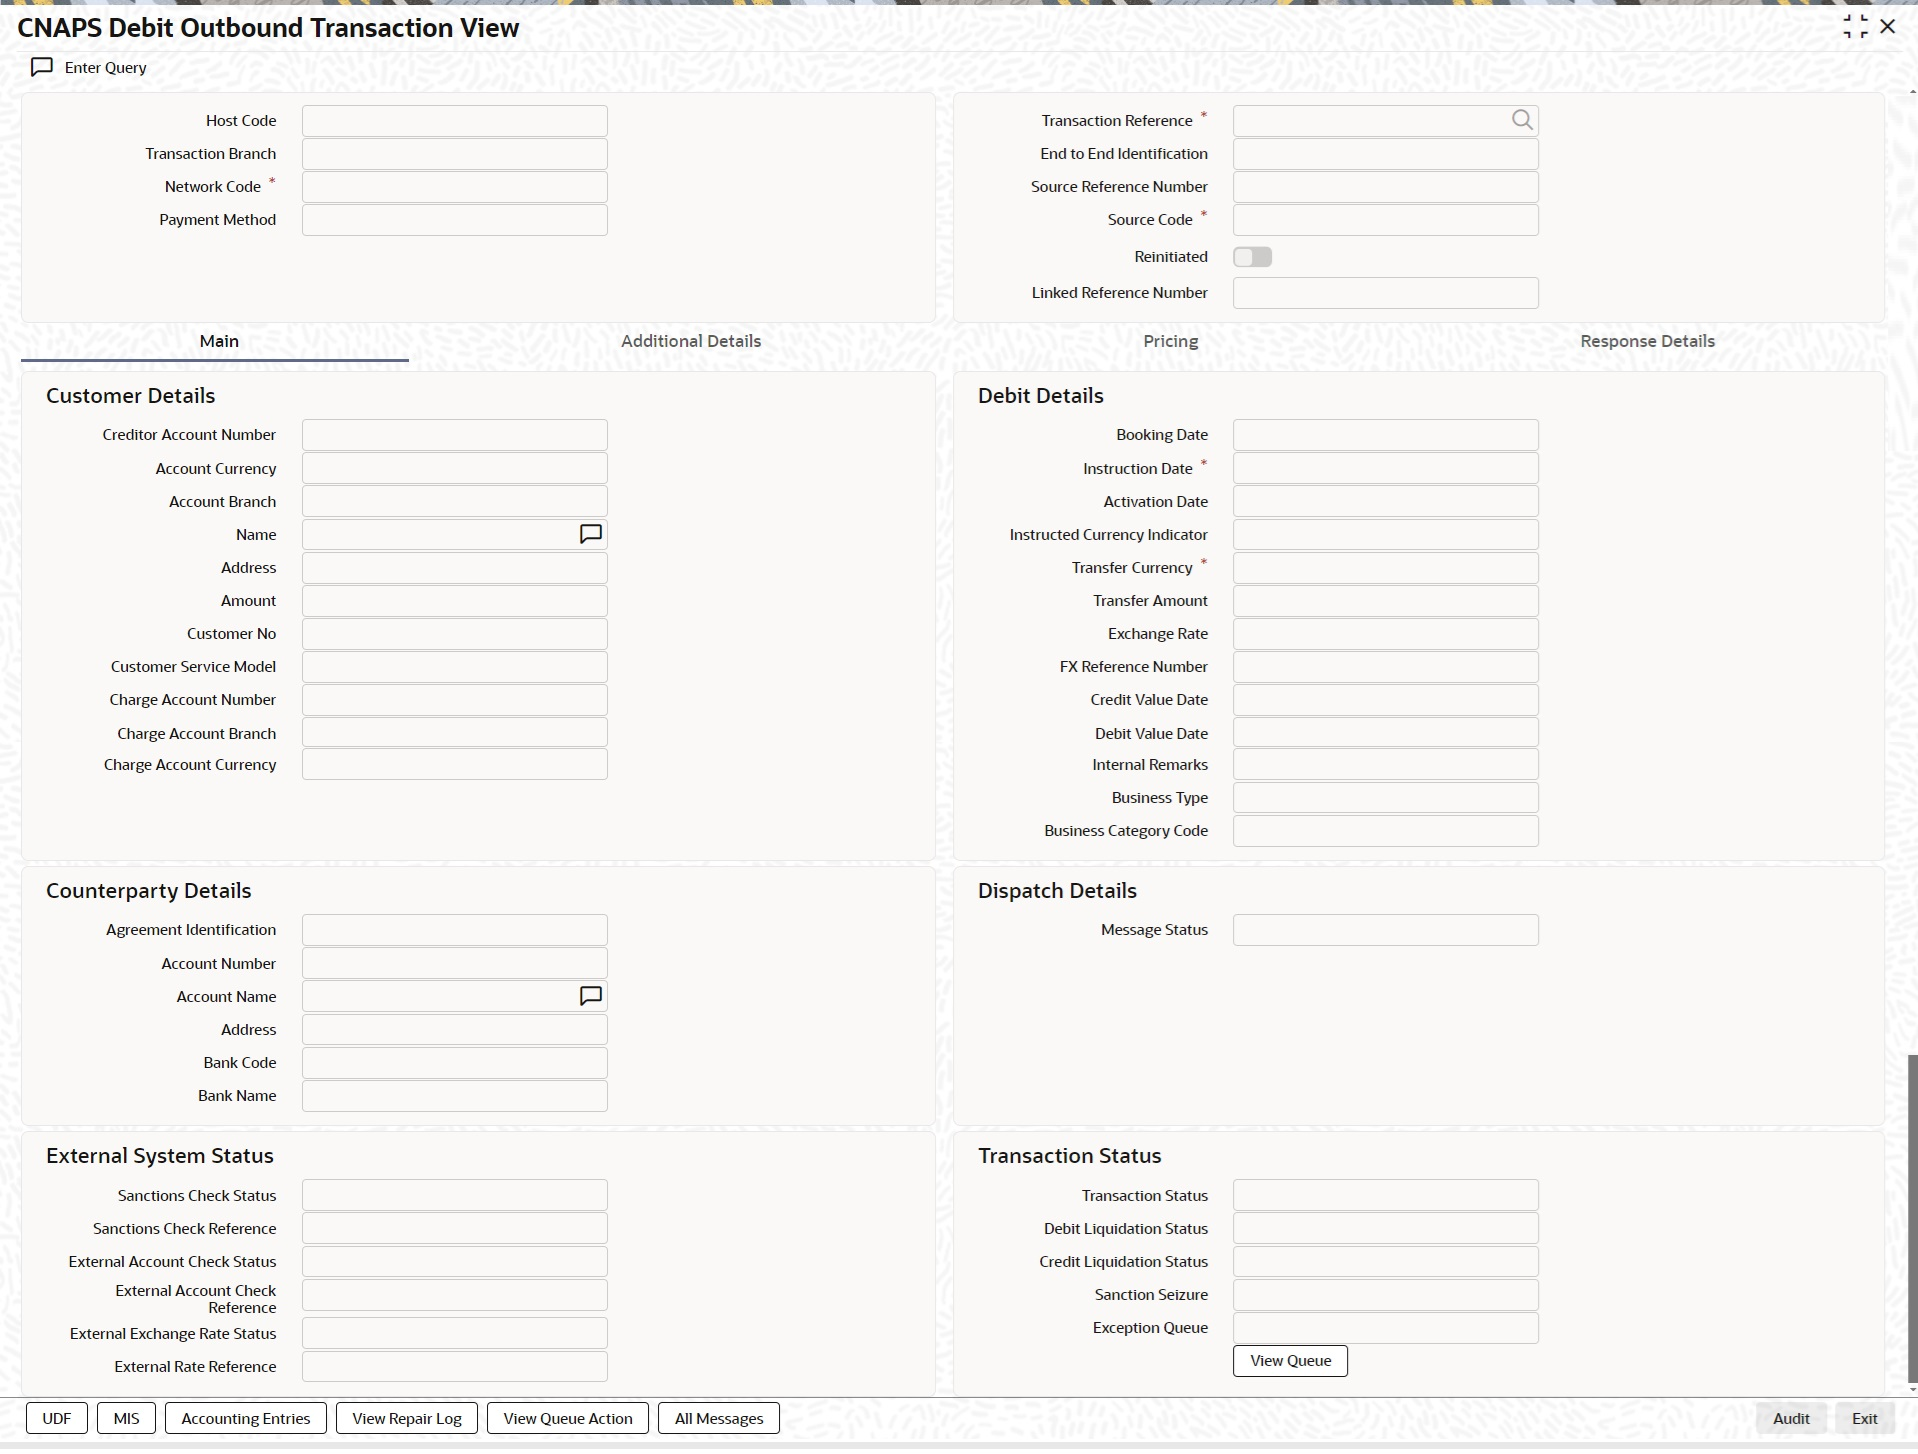
Task: Click the External System Status heading
Action: (160, 1156)
